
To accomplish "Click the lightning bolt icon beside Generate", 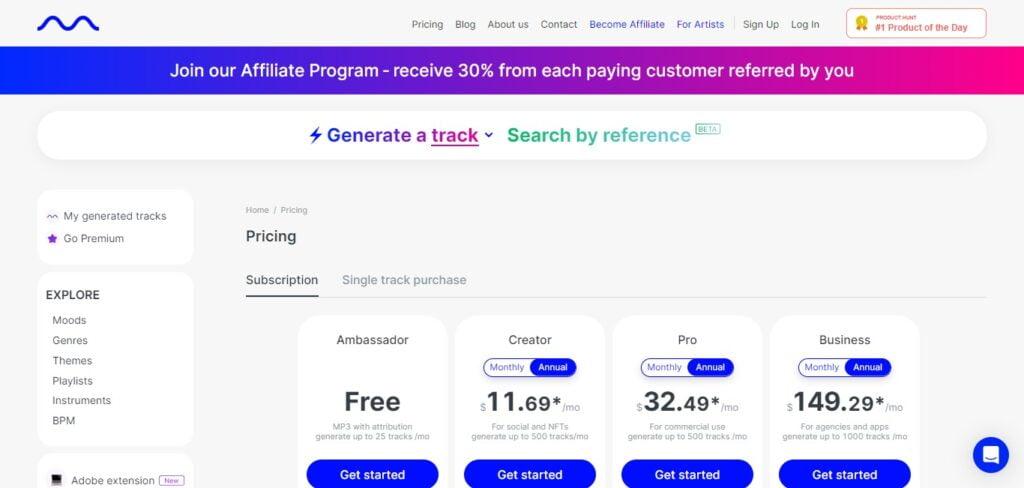I will (x=315, y=135).
